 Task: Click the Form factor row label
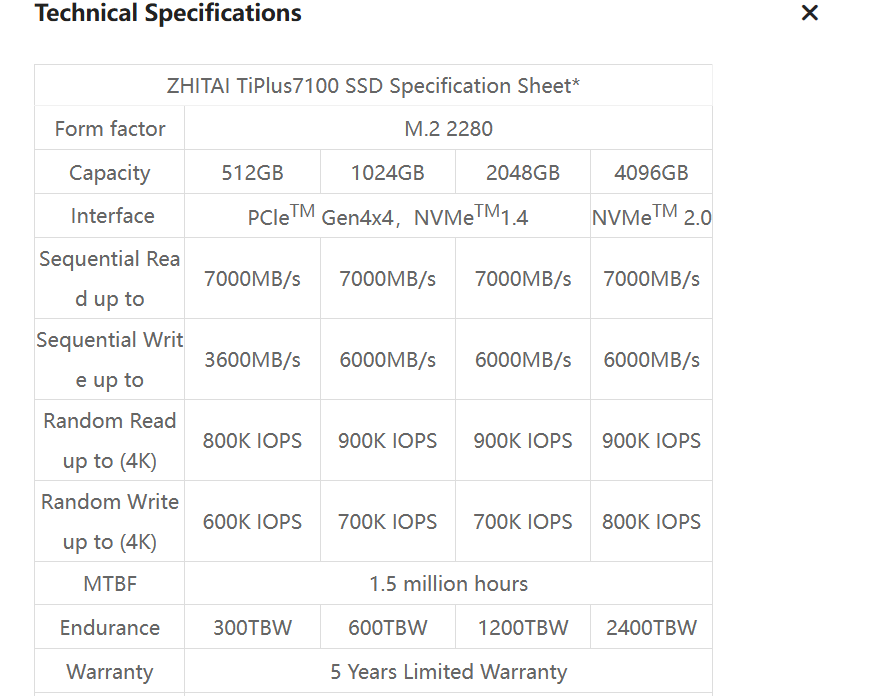[110, 129]
